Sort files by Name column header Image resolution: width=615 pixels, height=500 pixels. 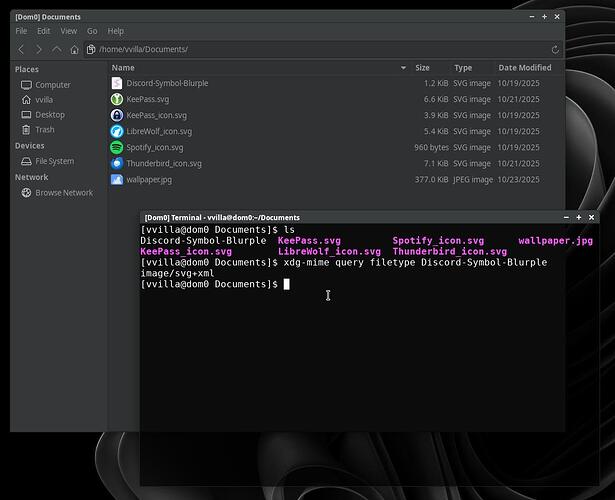point(123,68)
